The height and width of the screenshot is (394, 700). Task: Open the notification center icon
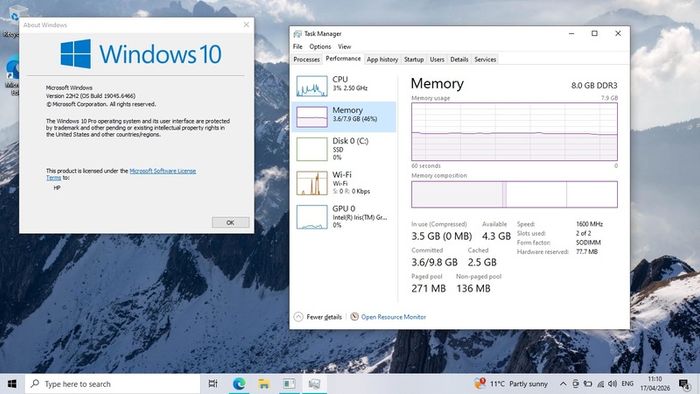(684, 384)
